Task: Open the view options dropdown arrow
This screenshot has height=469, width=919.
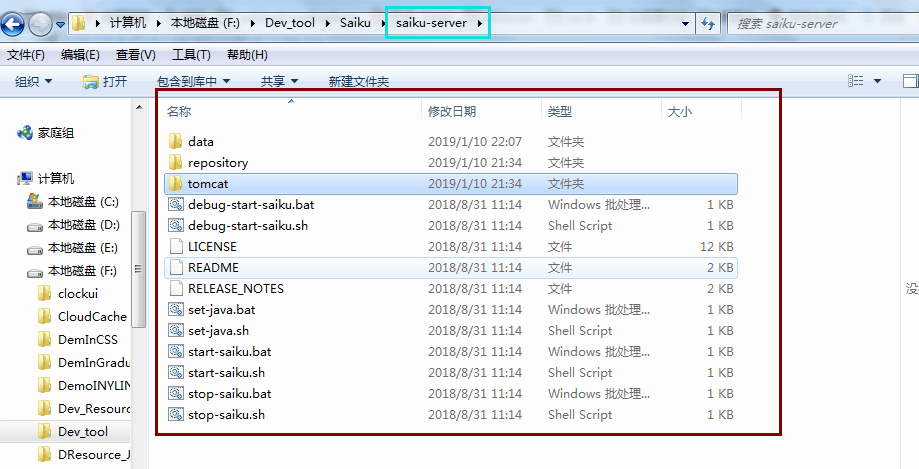Action: tap(877, 81)
